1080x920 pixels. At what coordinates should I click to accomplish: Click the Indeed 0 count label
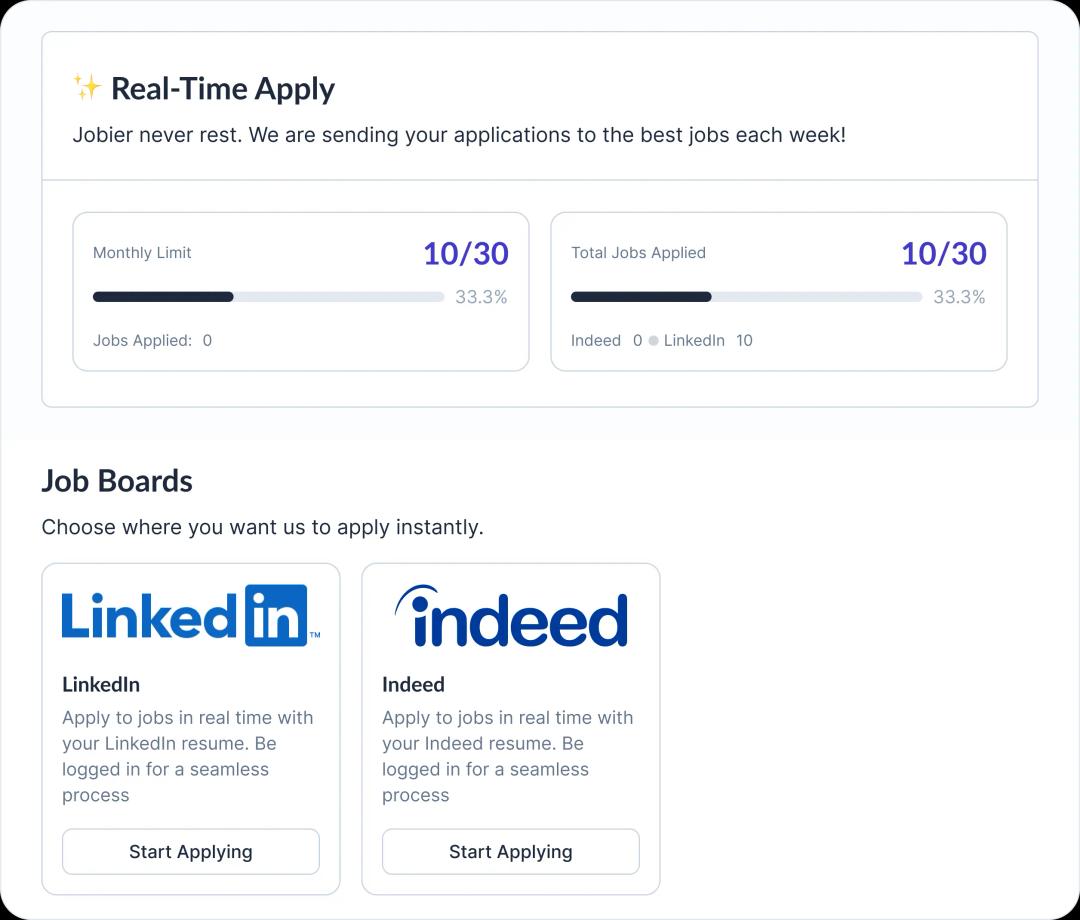pos(606,341)
